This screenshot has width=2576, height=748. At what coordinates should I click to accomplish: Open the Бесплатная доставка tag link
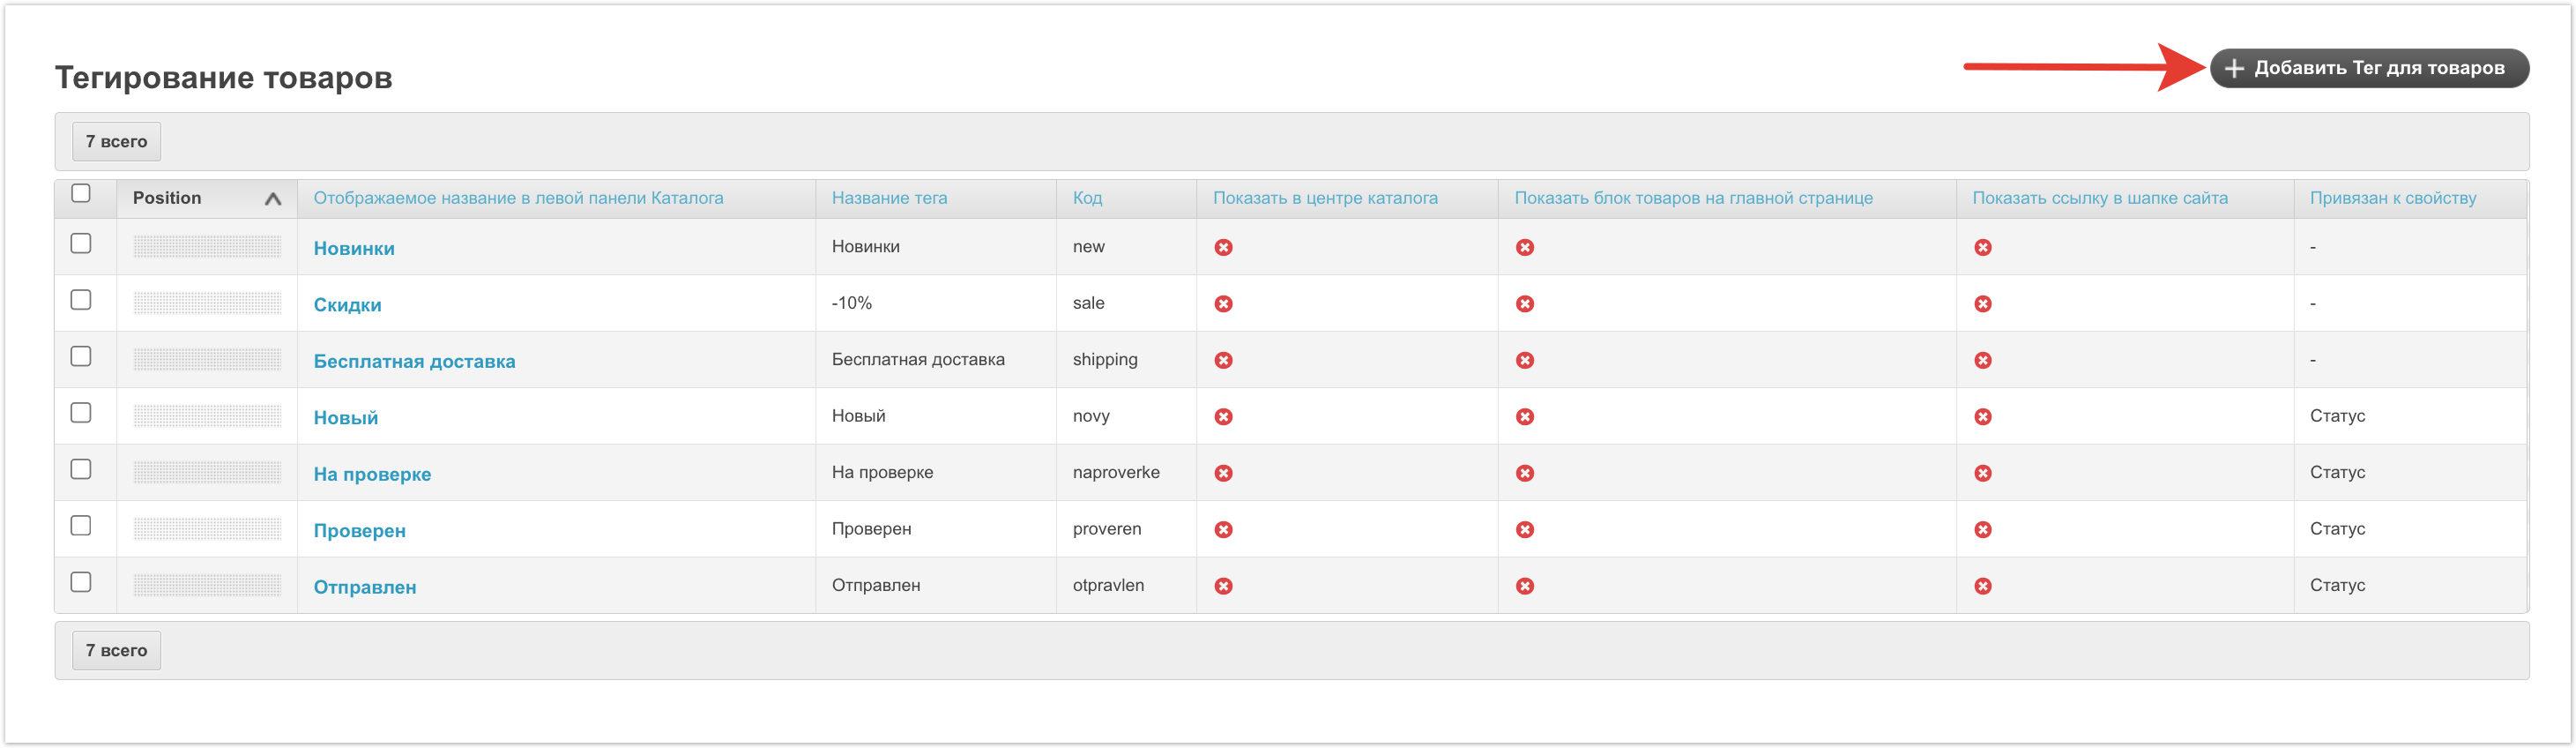tap(414, 361)
